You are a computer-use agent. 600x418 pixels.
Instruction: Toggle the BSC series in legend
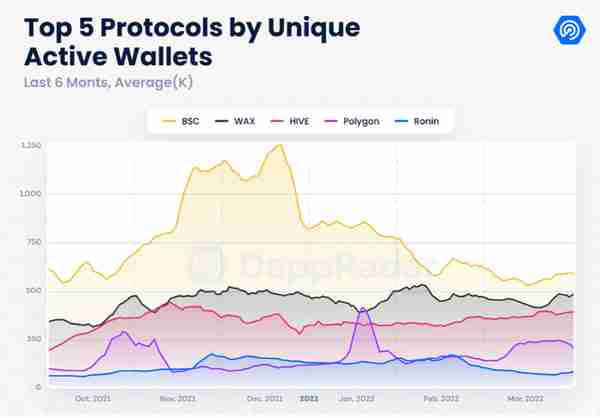click(x=180, y=121)
